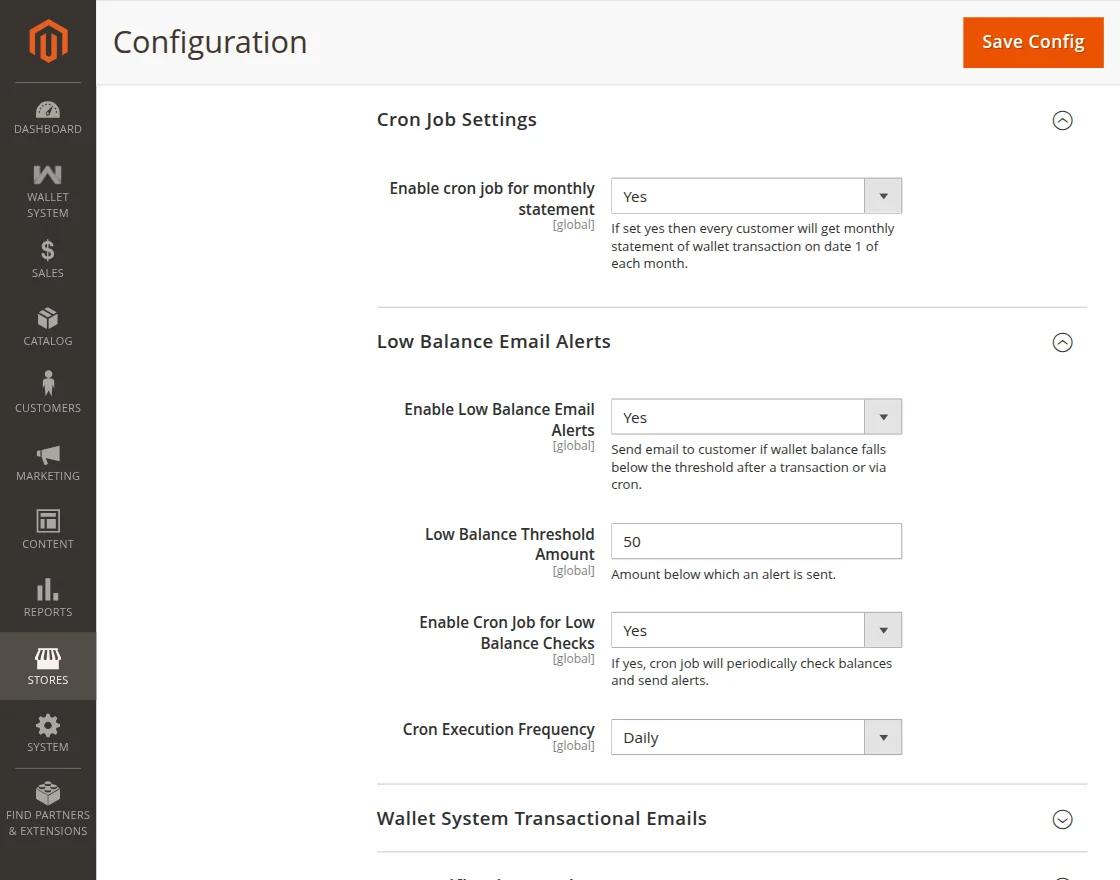Click the Cron Job Settings heading

(456, 119)
